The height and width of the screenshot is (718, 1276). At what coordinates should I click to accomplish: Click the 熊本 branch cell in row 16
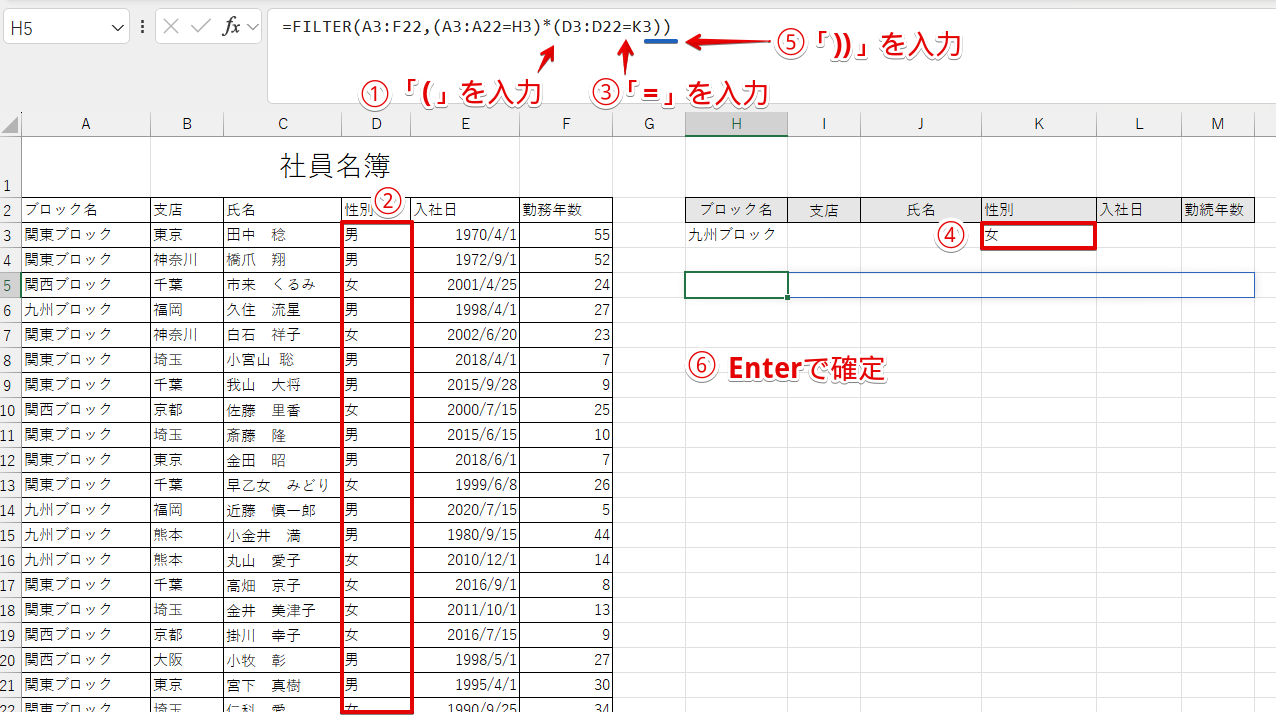(x=187, y=560)
